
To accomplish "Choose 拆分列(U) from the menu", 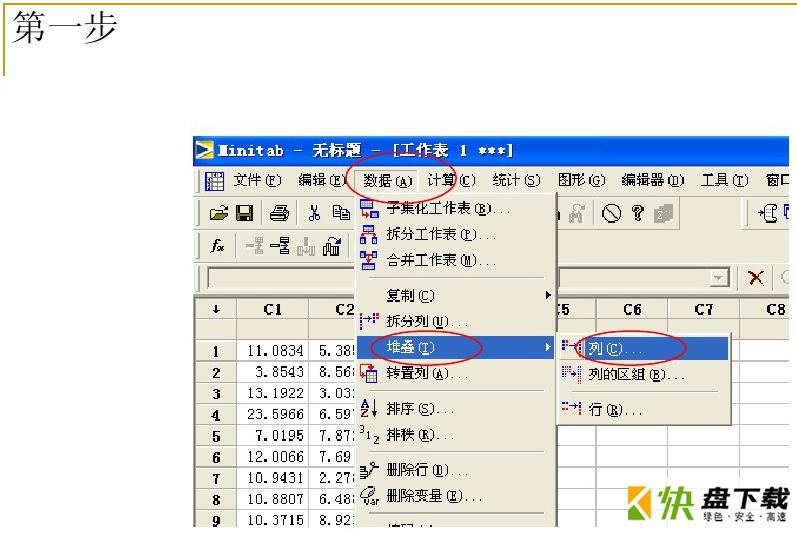I will [456, 321].
